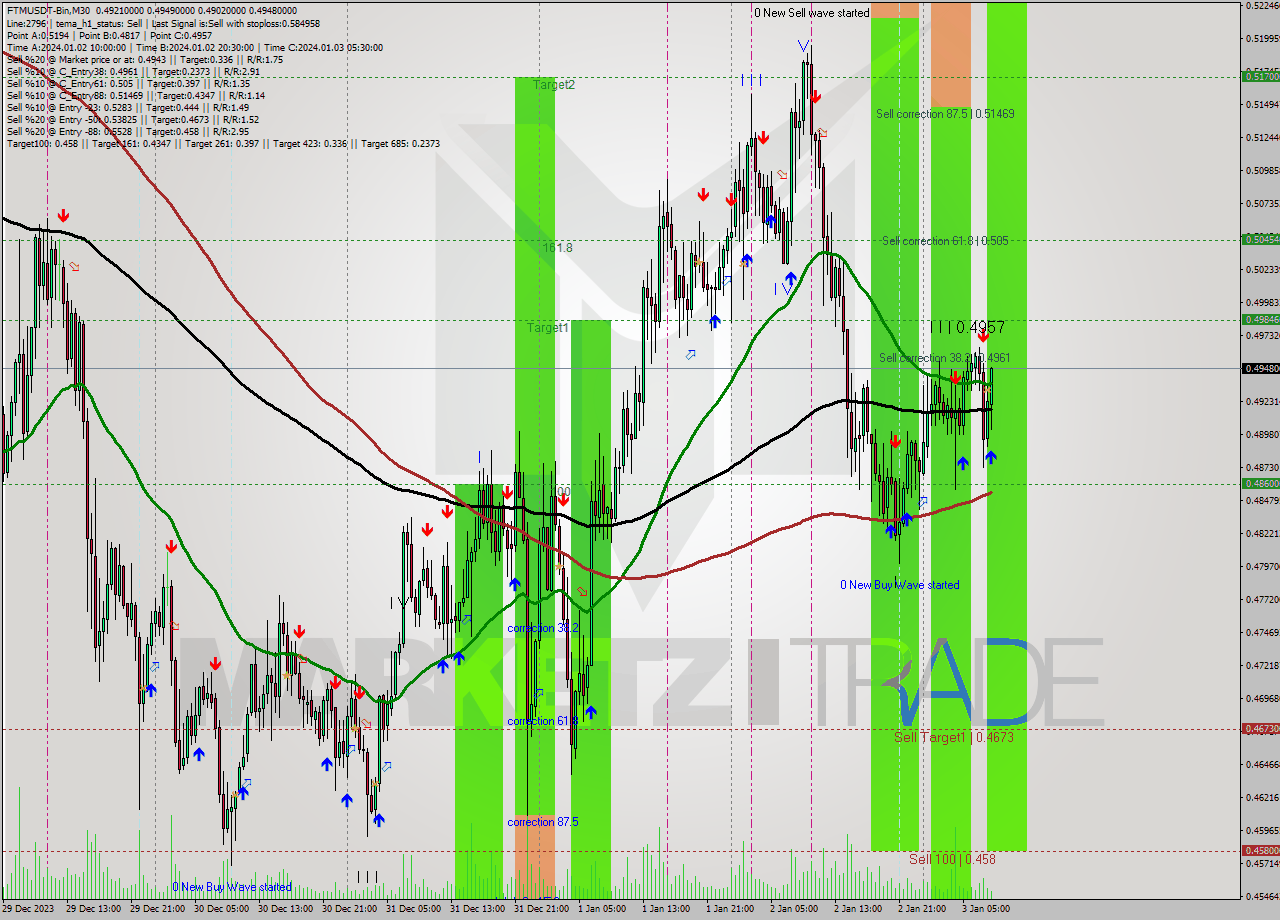Image resolution: width=1280 pixels, height=920 pixels.
Task: Select 'Sell correction 38.2 | 0.4961' label
Action: pos(944,358)
